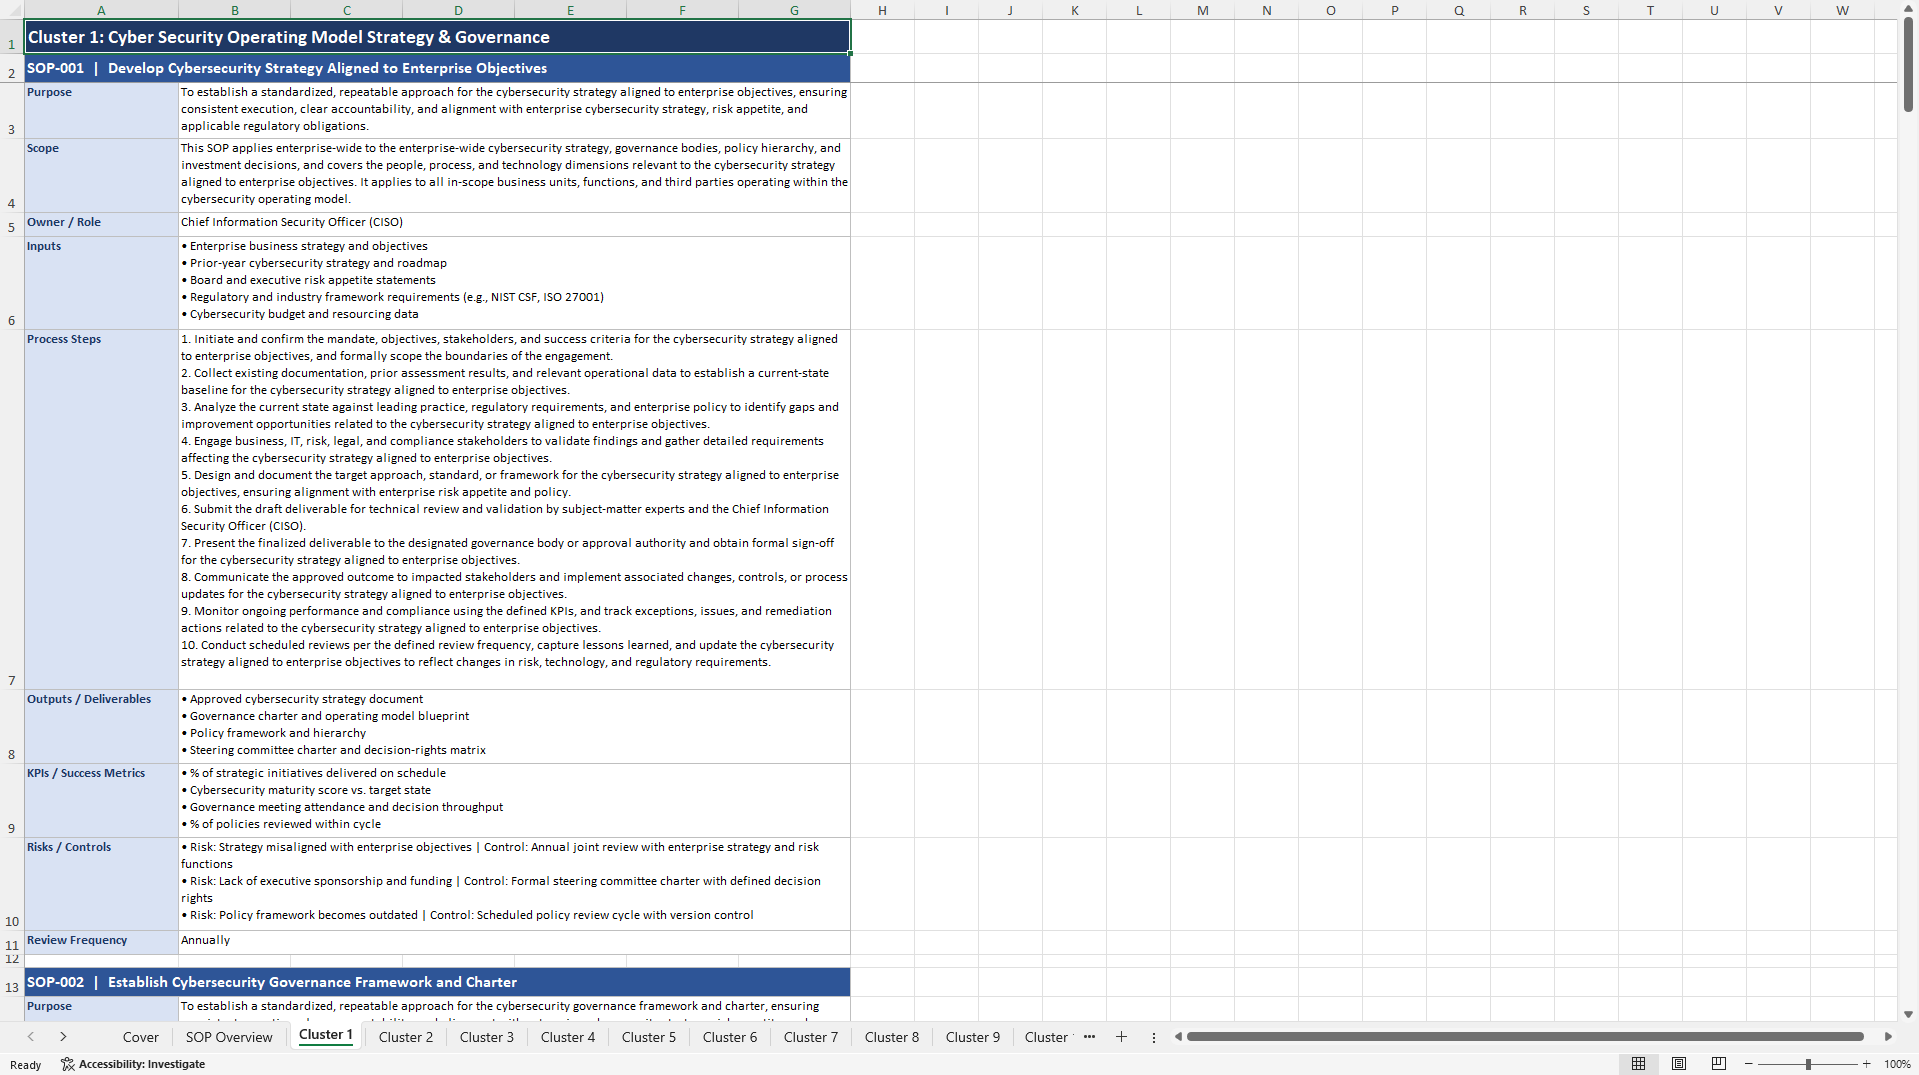Click the Inputs label cell
Image resolution: width=1919 pixels, height=1075 pixels.
click(101, 283)
